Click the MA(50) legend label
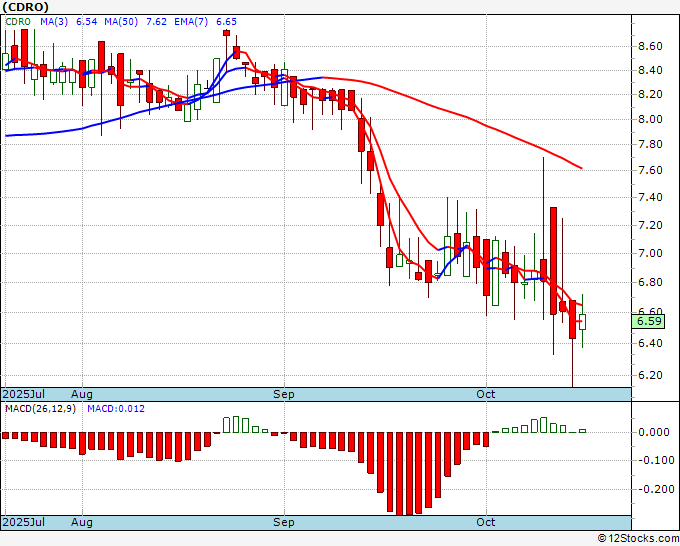 coord(121,22)
